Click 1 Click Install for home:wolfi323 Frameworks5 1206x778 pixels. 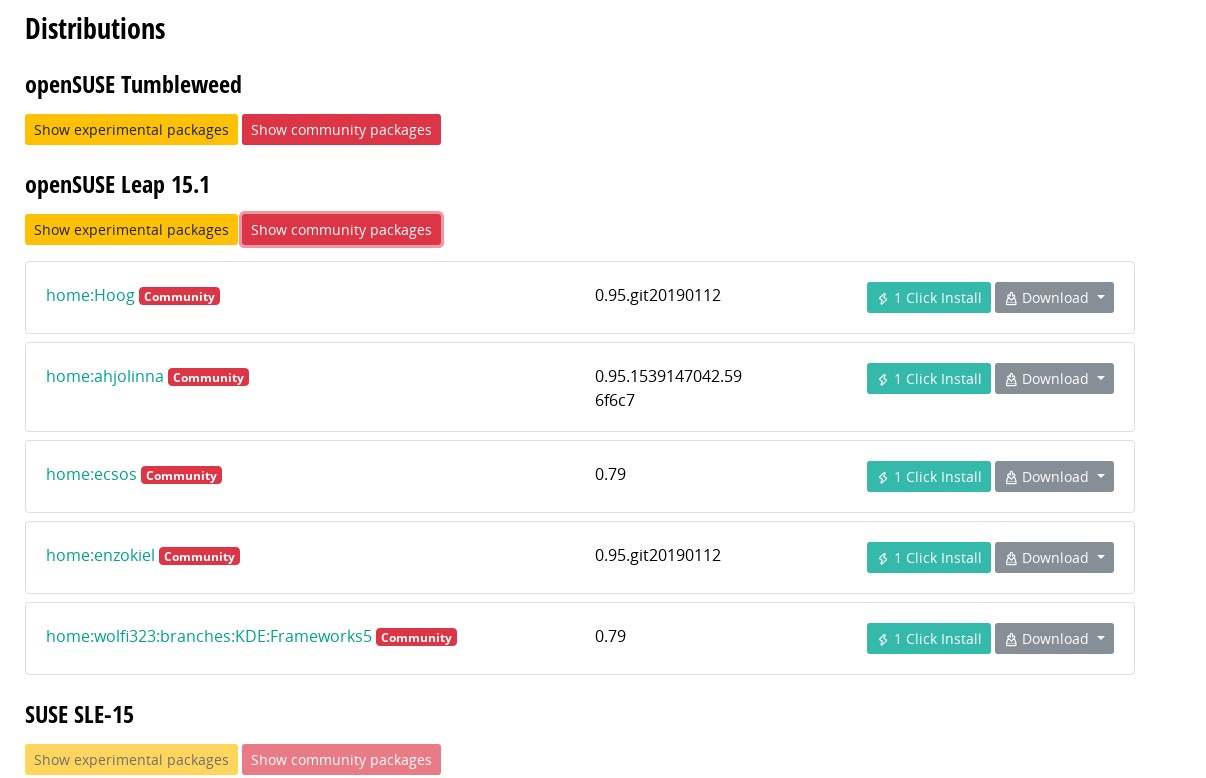pyautogui.click(x=929, y=638)
